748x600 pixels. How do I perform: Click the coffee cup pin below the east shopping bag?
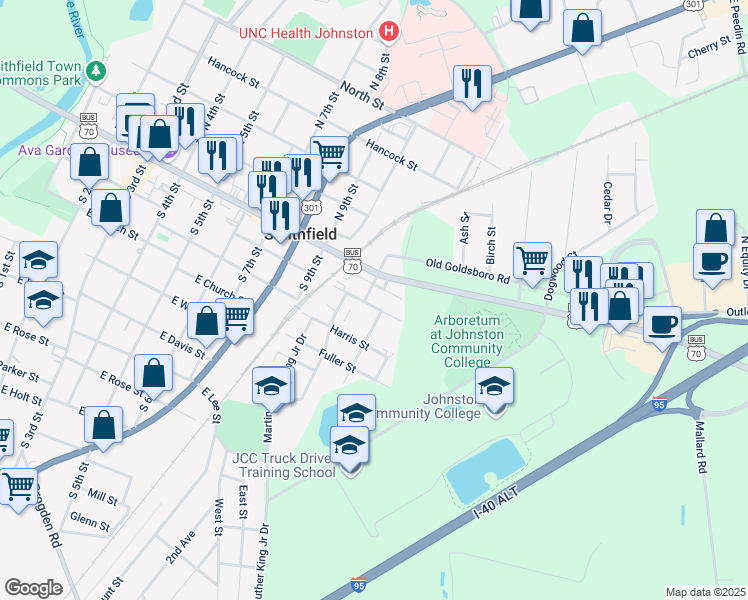[712, 263]
